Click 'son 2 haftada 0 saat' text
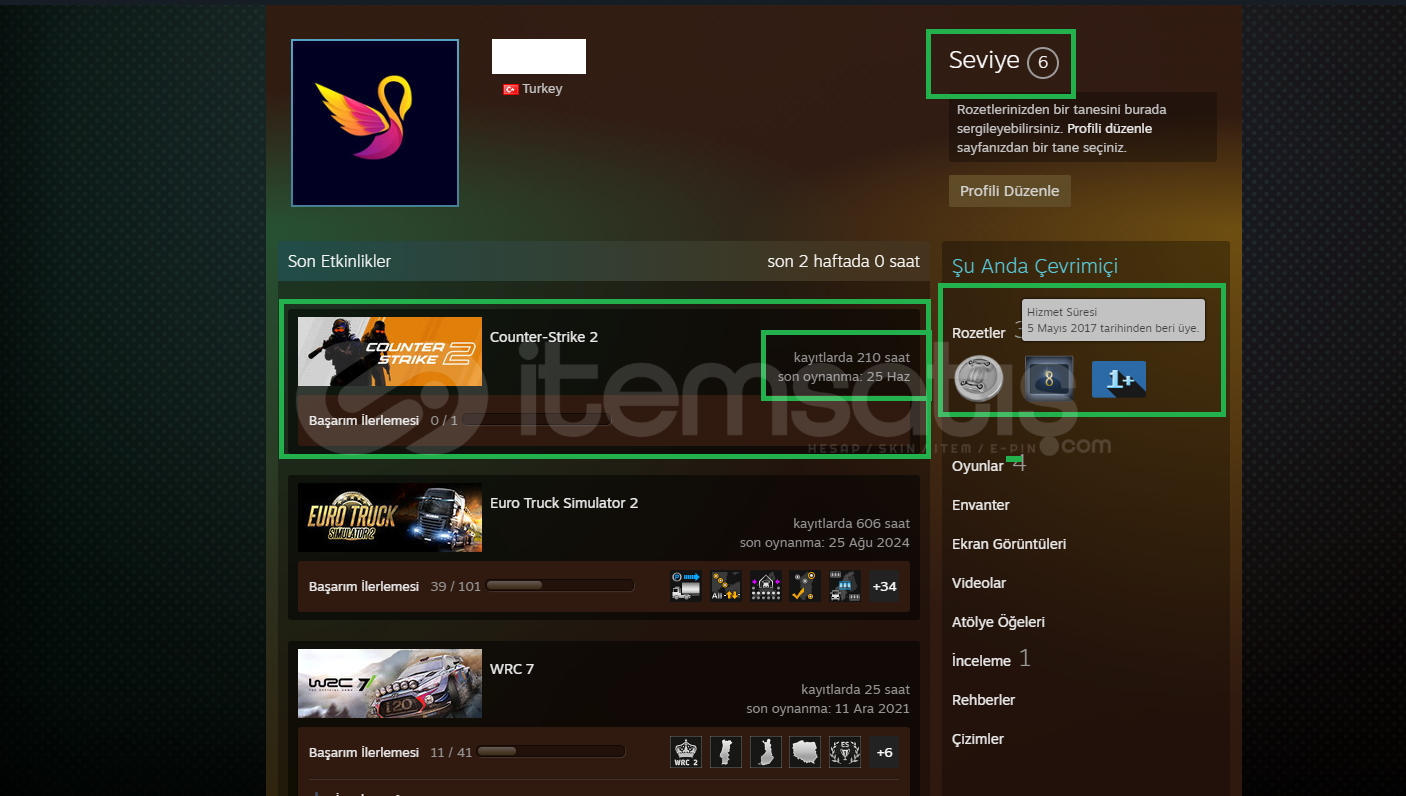Image resolution: width=1406 pixels, height=796 pixels. pyautogui.click(x=843, y=261)
